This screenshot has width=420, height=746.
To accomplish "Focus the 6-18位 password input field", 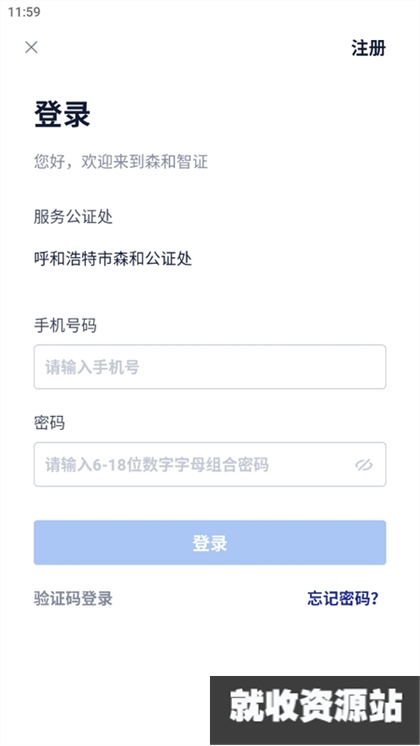I will 210,464.
